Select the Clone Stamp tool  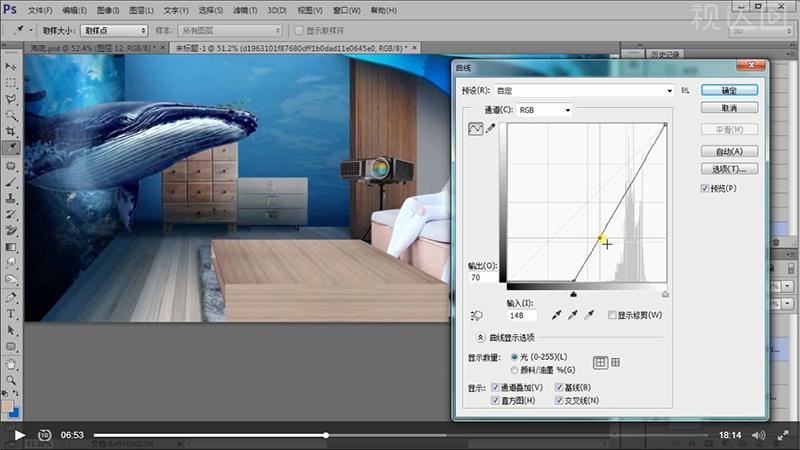point(11,198)
